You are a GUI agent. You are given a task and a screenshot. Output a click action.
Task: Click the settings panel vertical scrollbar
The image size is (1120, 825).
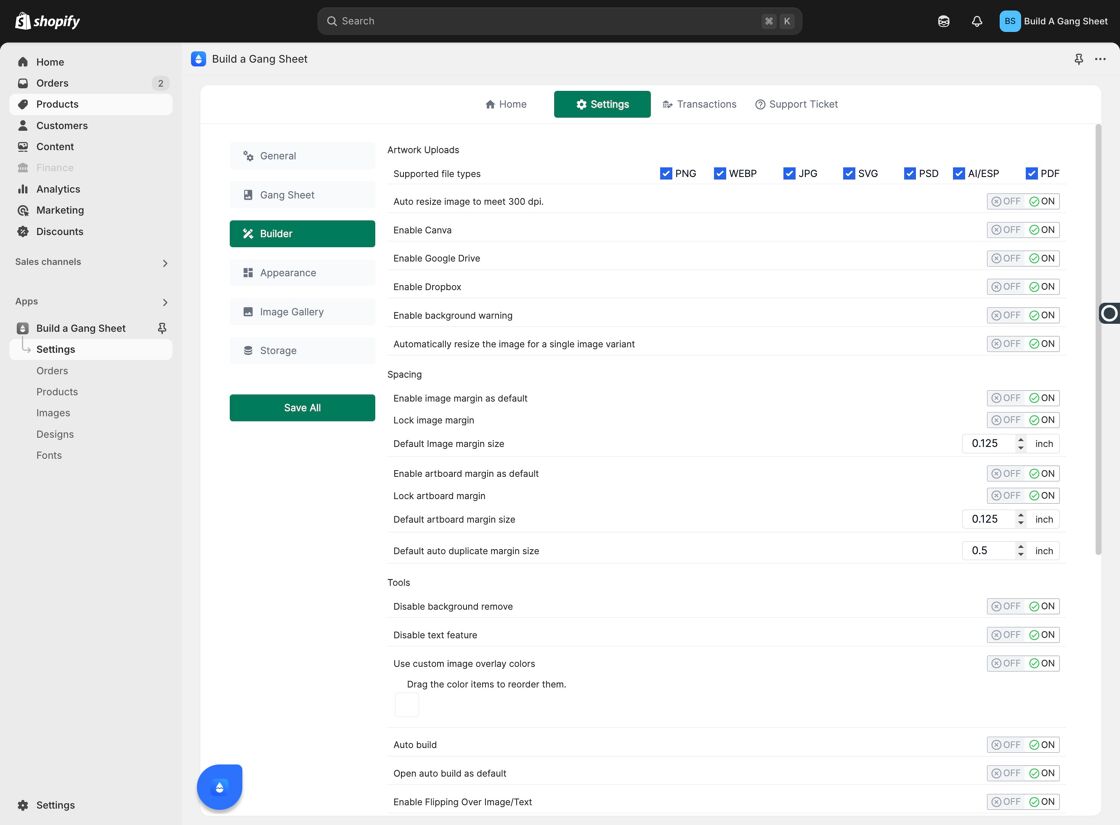pos(1099,339)
